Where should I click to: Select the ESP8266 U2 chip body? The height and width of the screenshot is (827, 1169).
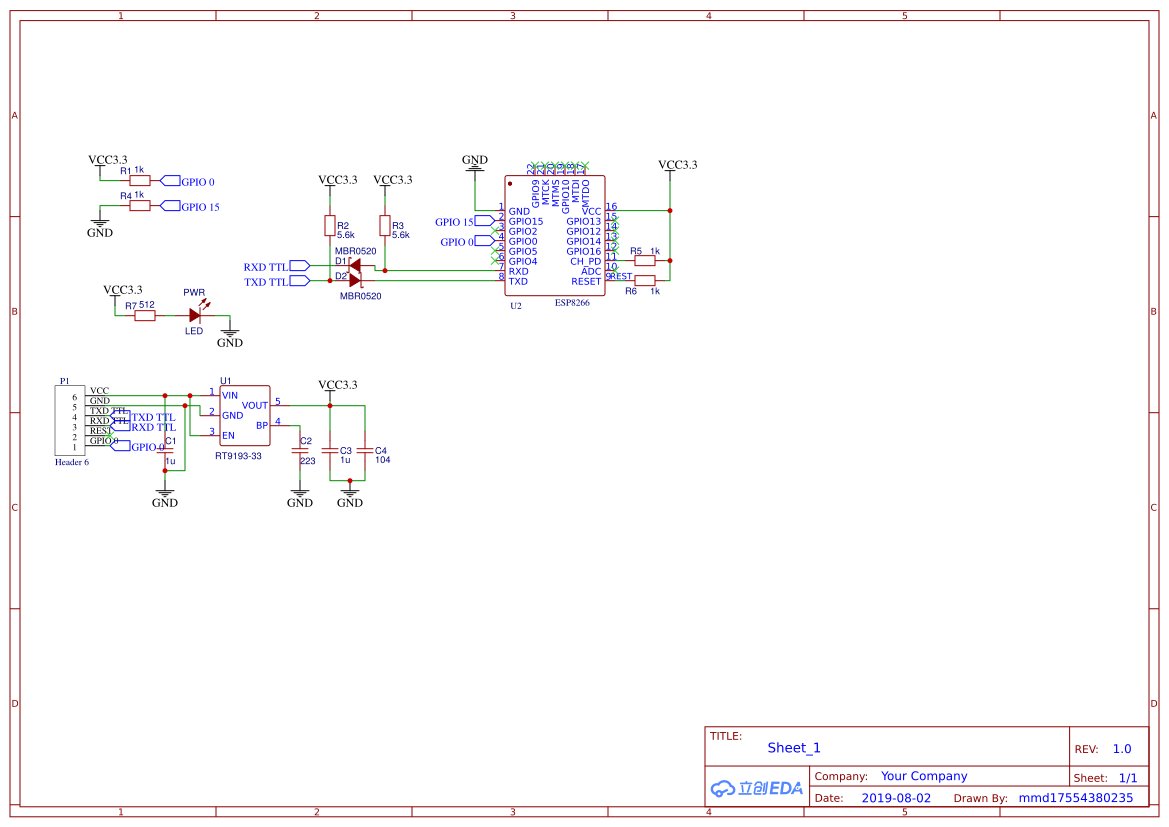[x=555, y=236]
